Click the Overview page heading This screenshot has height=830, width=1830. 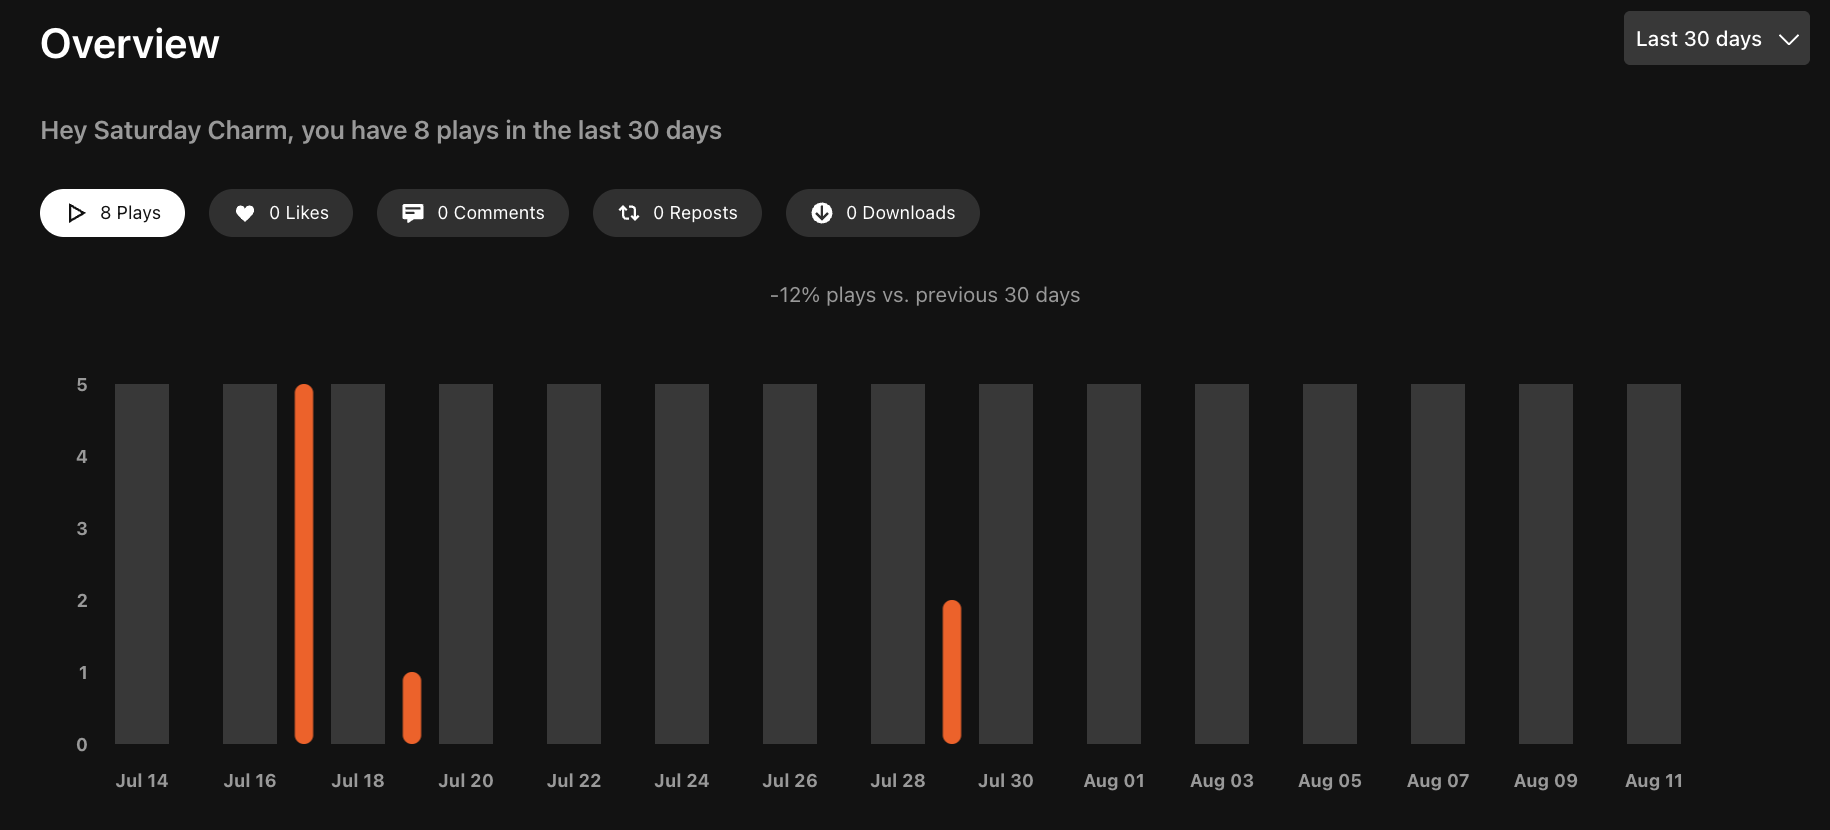click(129, 43)
